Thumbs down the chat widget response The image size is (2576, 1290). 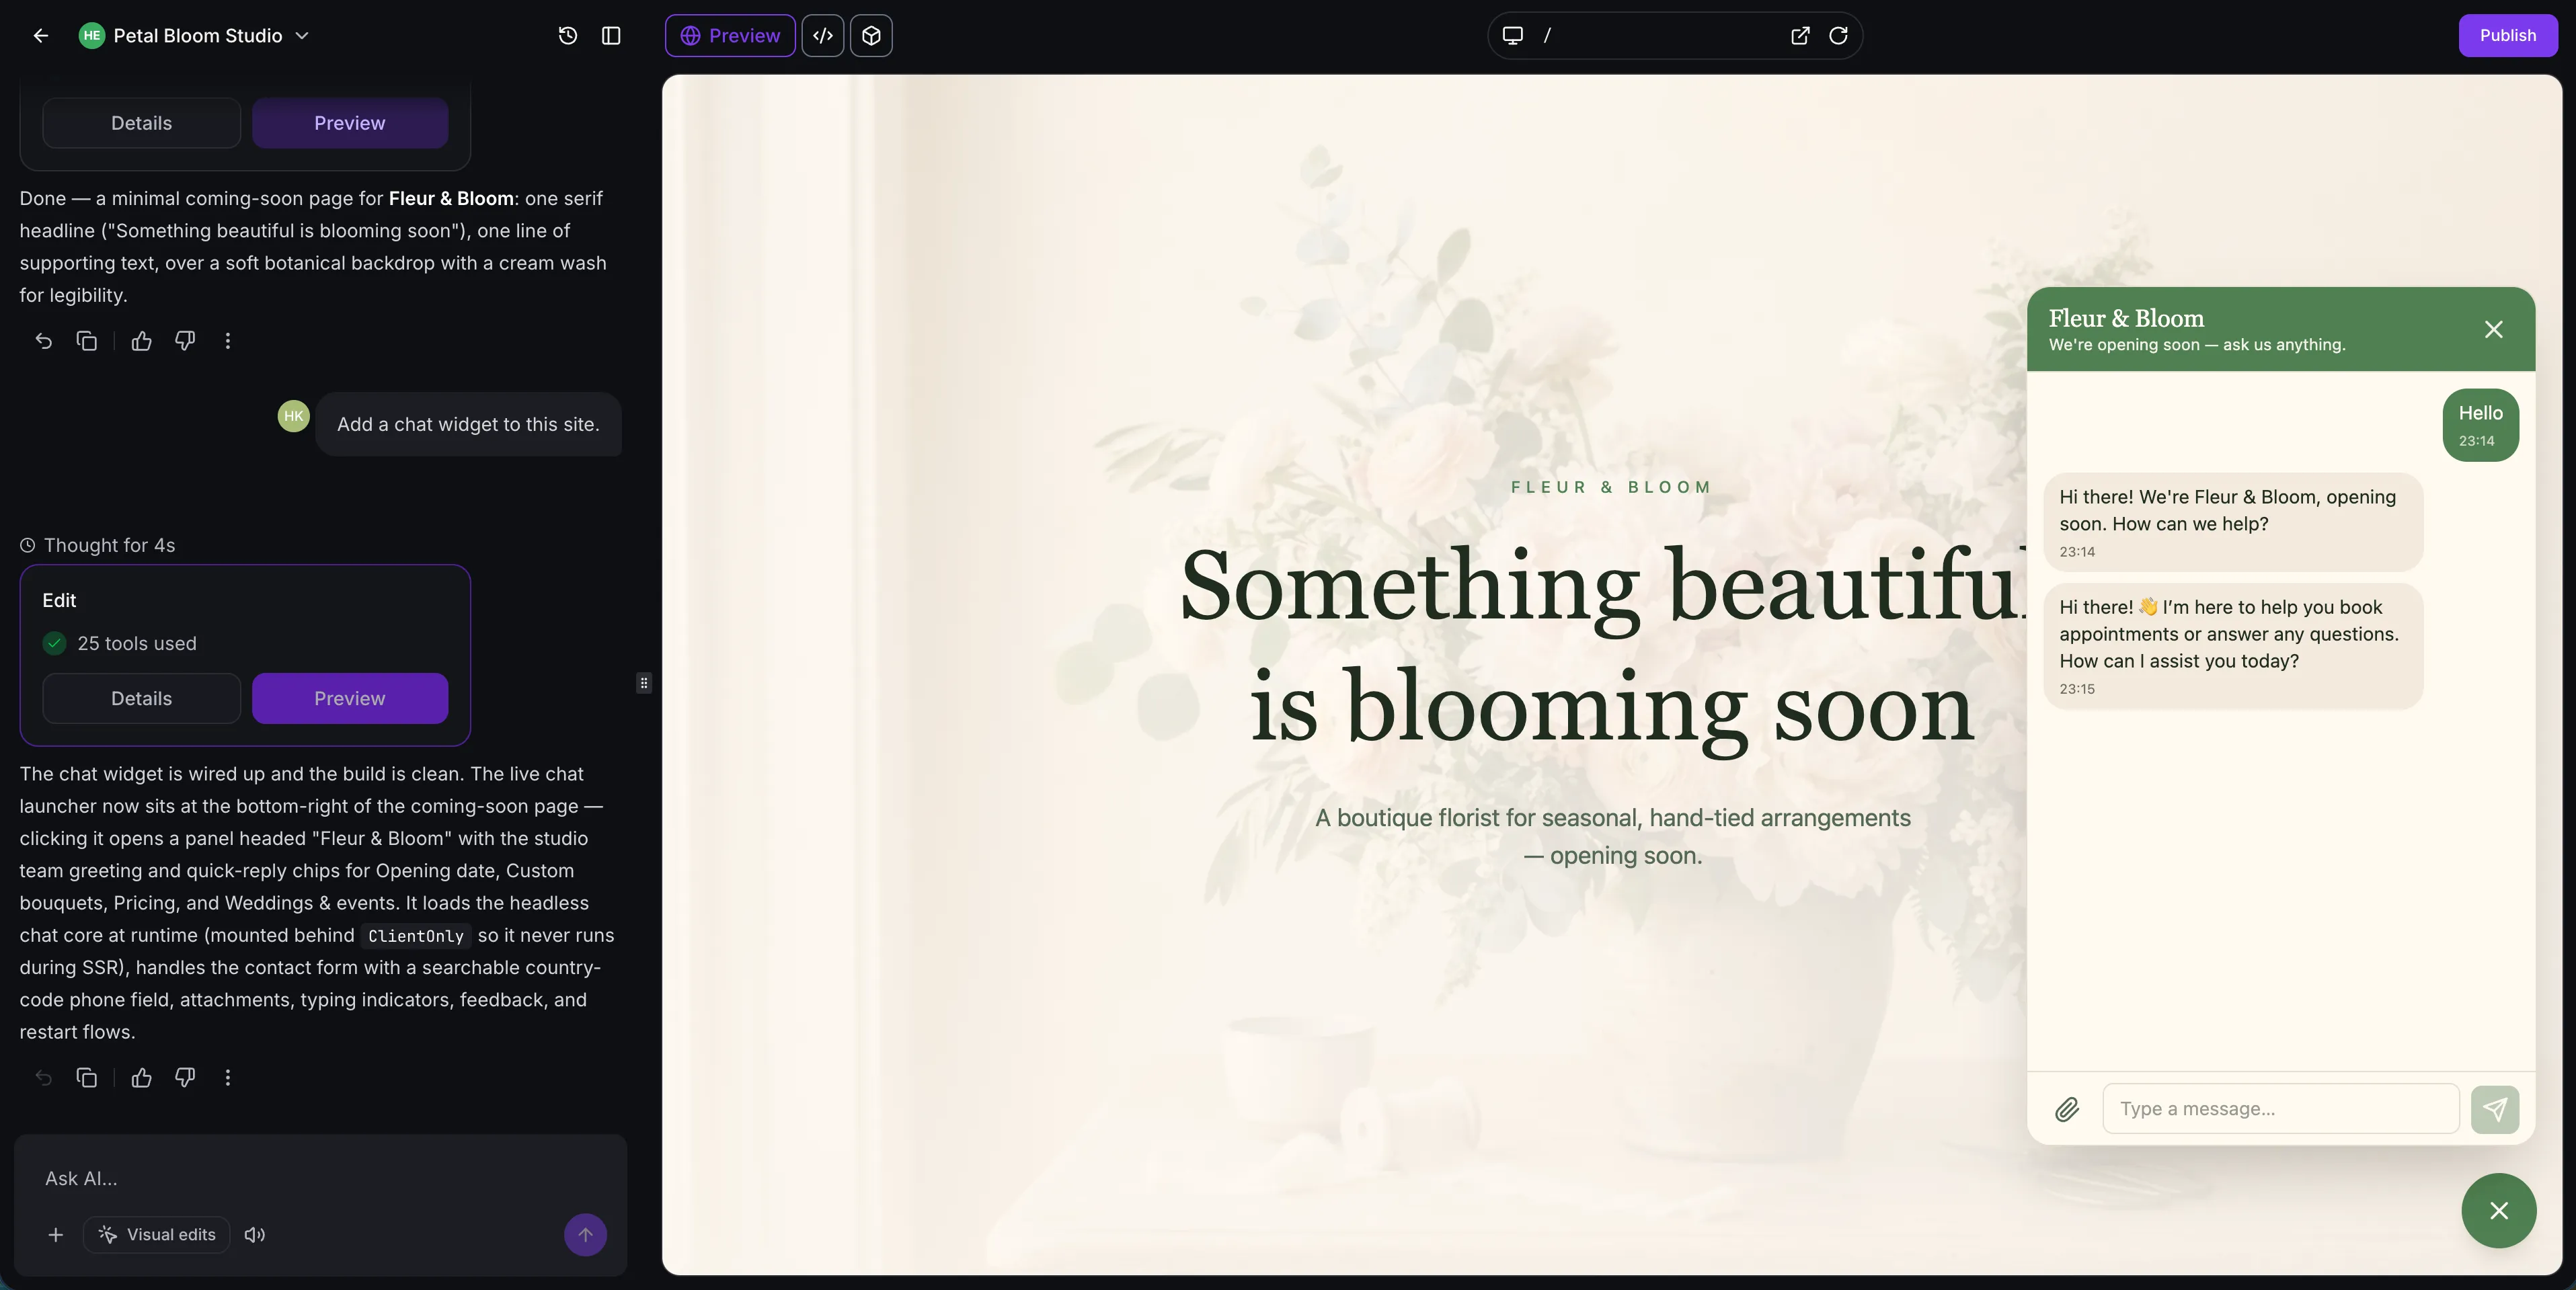pyautogui.click(x=185, y=1077)
